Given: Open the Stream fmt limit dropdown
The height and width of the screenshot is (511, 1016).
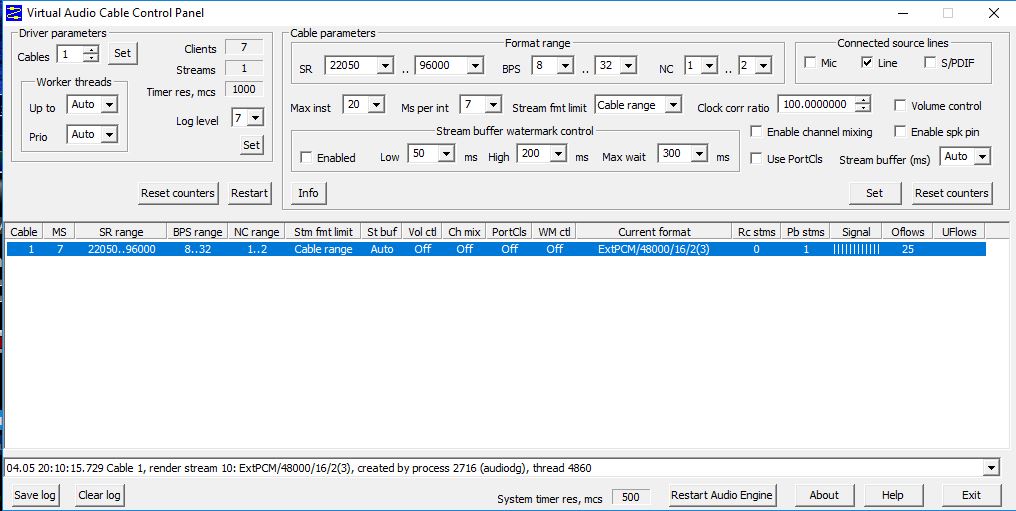Looking at the screenshot, I should coord(673,105).
